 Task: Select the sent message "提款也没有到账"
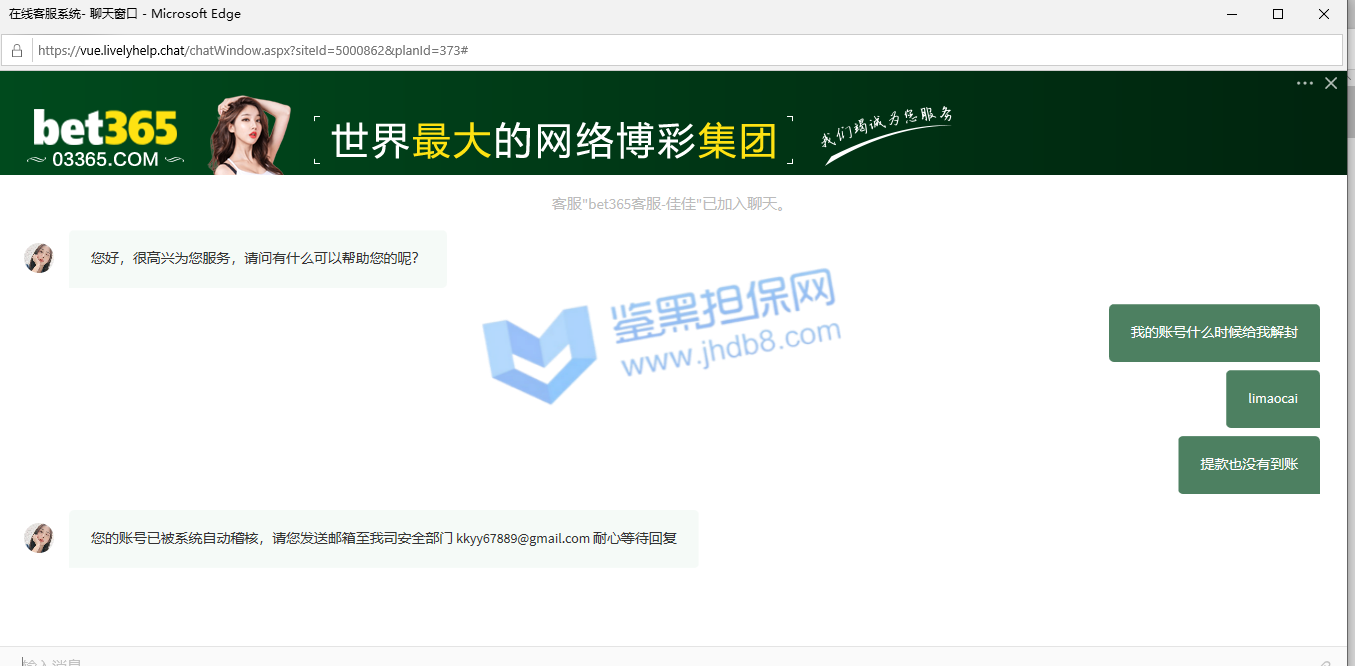click(x=1248, y=464)
